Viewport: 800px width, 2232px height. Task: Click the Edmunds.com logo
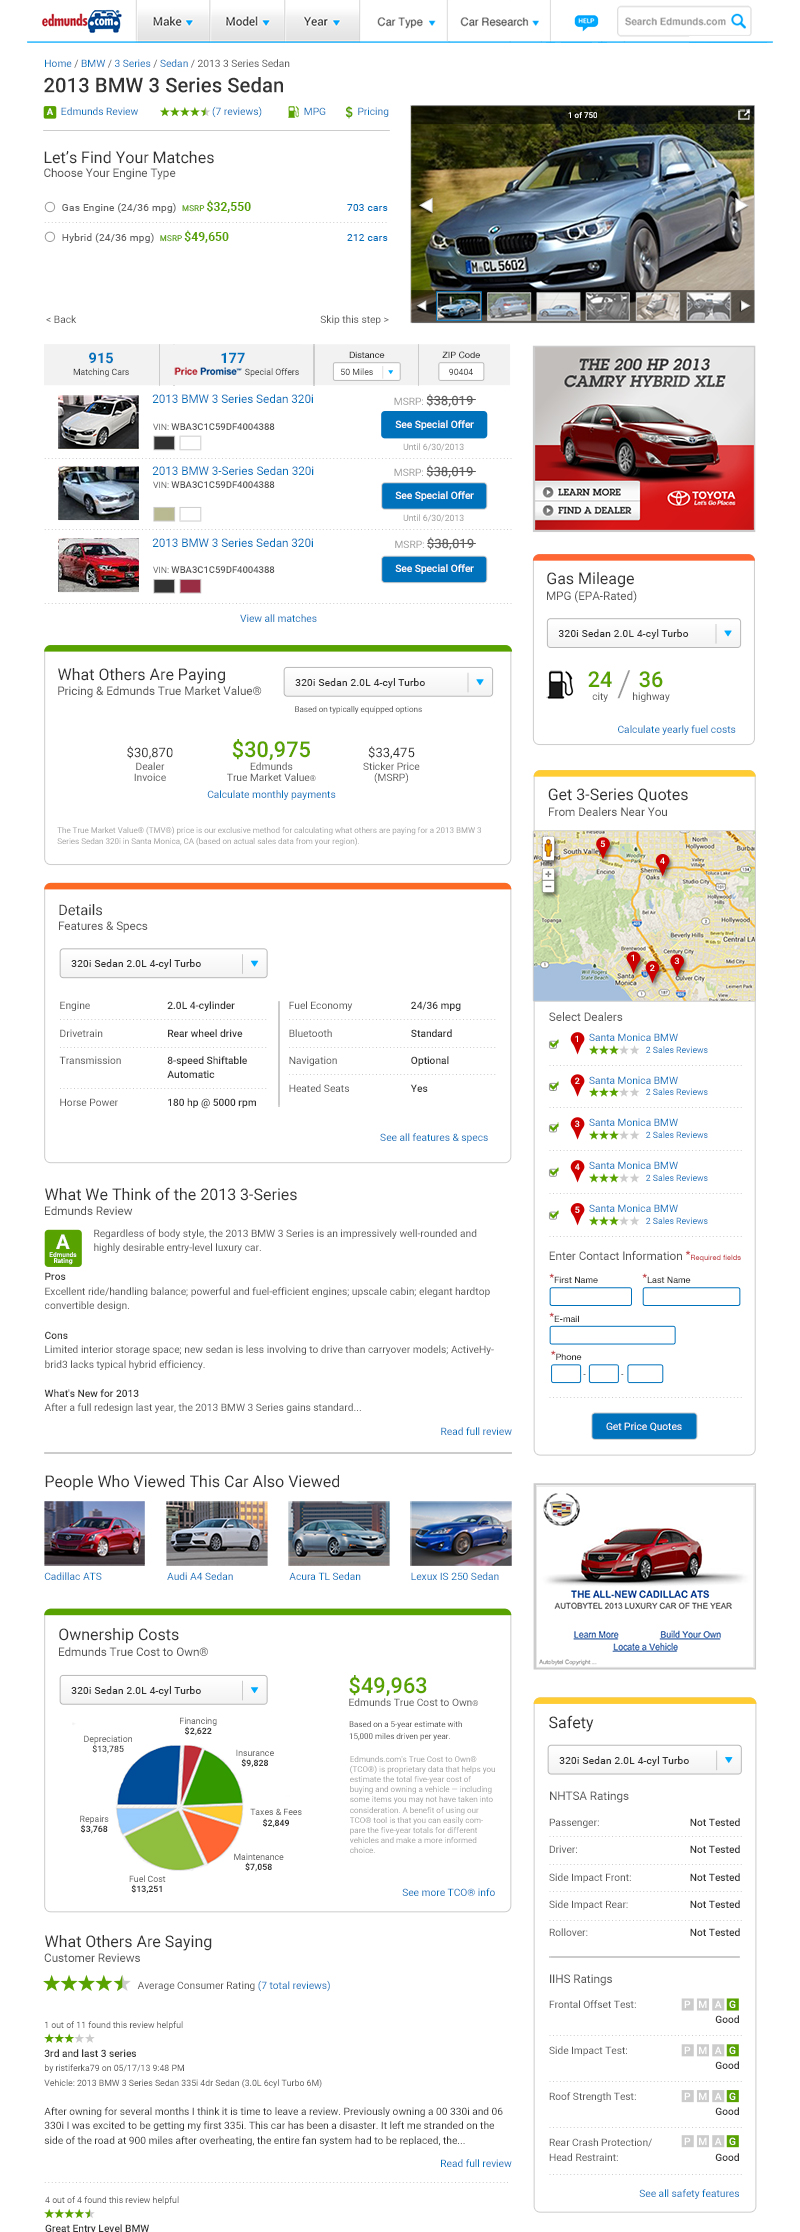point(81,20)
